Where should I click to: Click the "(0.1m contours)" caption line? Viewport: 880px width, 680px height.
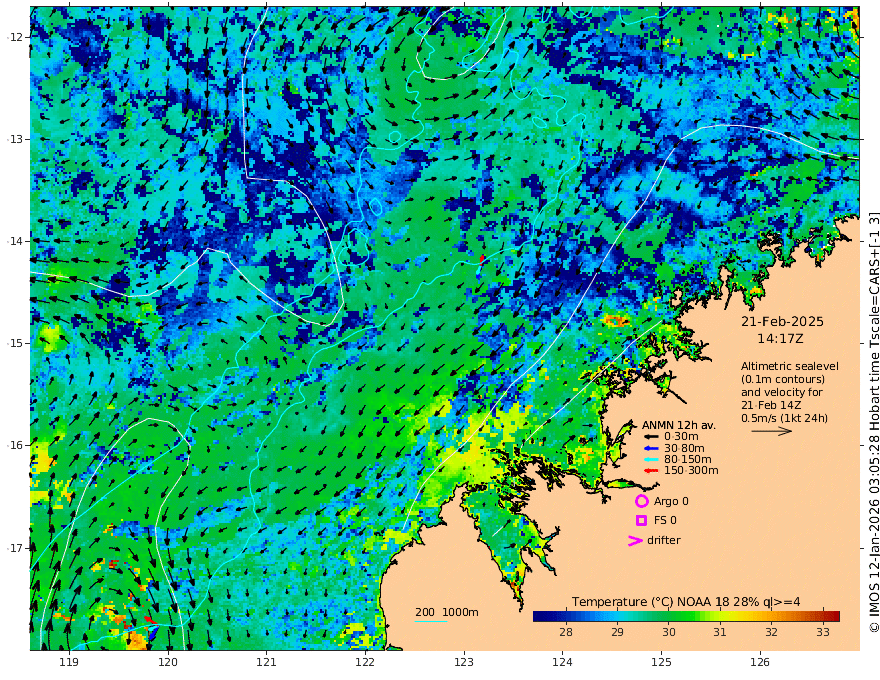(783, 379)
